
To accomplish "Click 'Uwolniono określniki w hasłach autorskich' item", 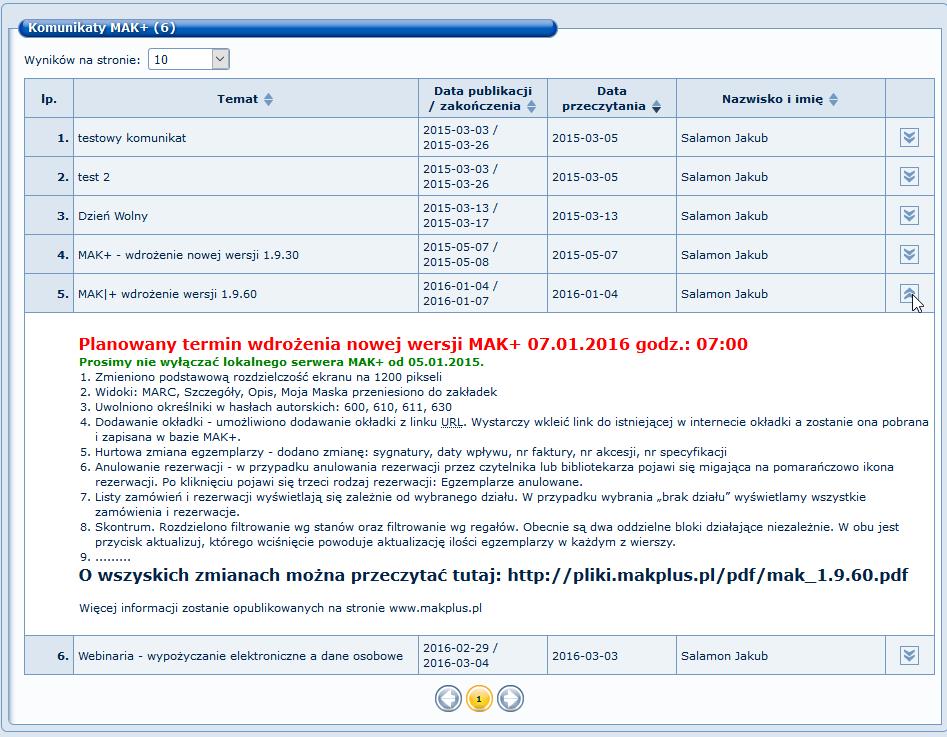I will pos(273,407).
